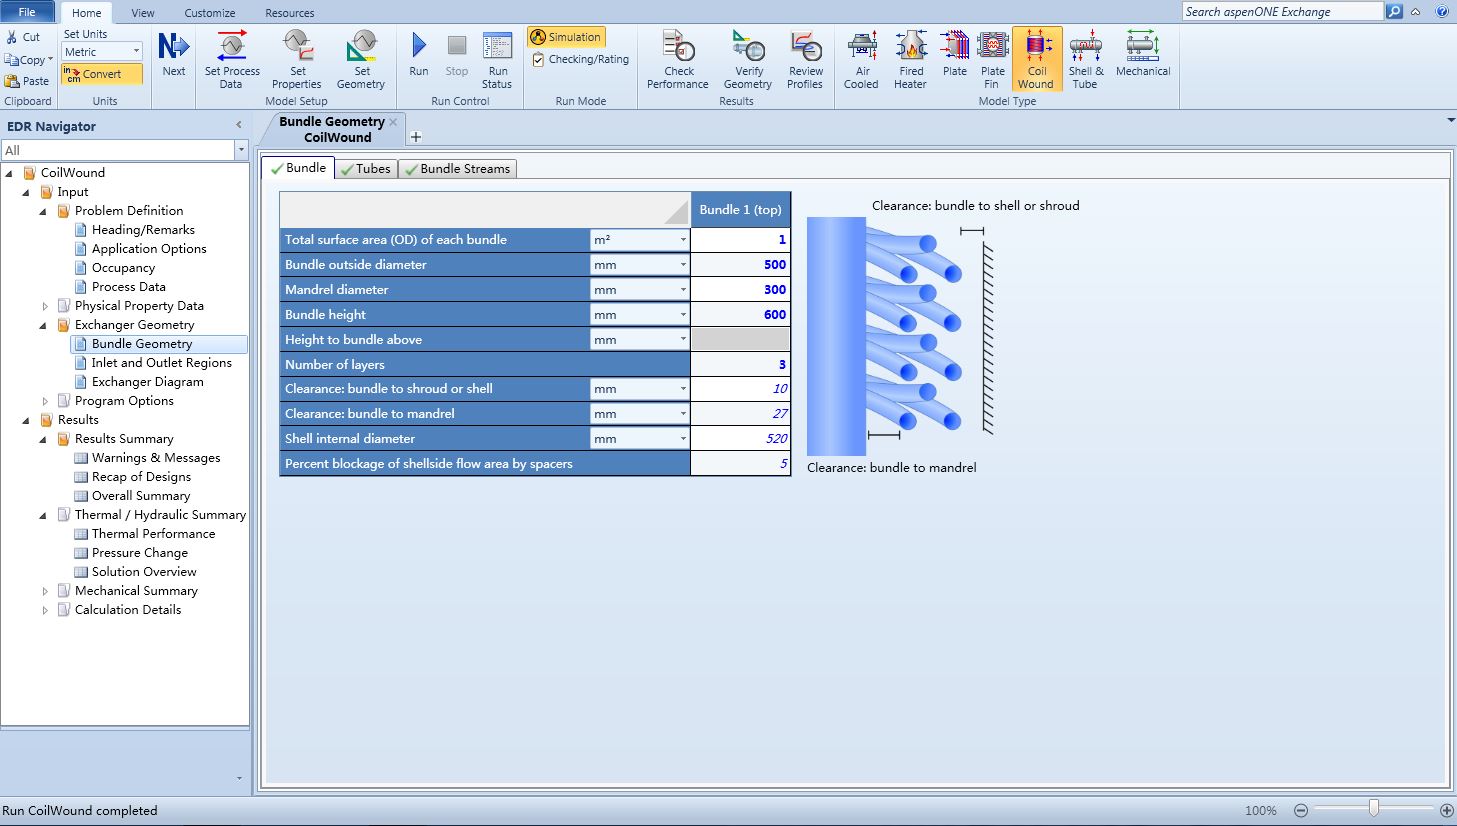This screenshot has height=826, width=1457.
Task: Click the Number of layers value field
Action: 741,365
